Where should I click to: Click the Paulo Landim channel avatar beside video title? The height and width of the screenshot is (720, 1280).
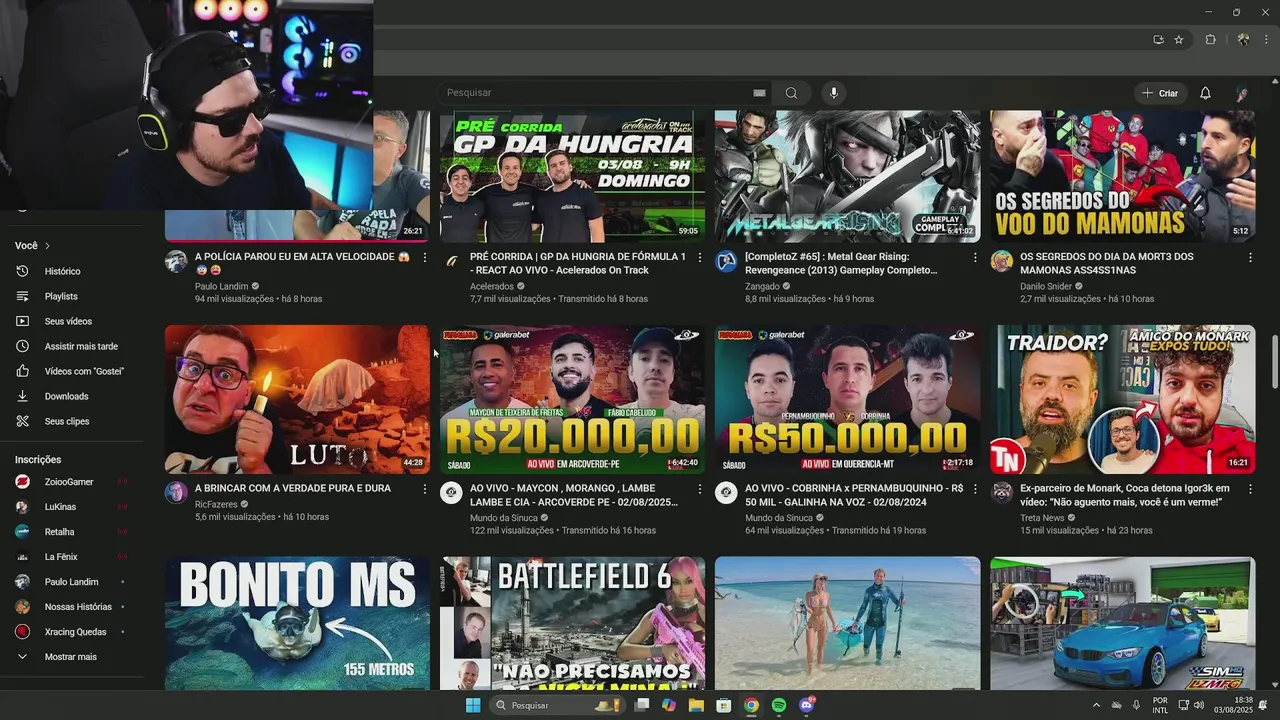[176, 262]
